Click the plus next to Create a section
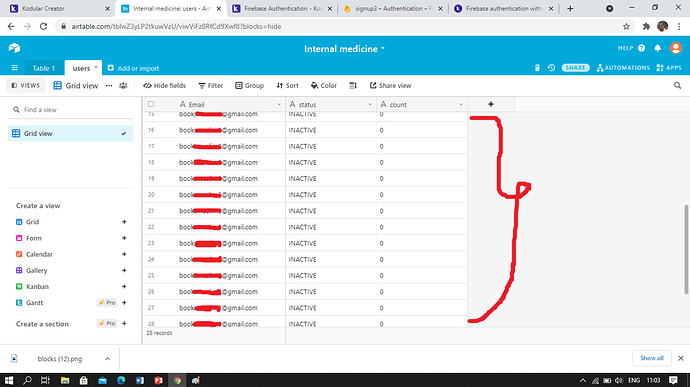The image size is (690, 387). pyautogui.click(x=124, y=324)
